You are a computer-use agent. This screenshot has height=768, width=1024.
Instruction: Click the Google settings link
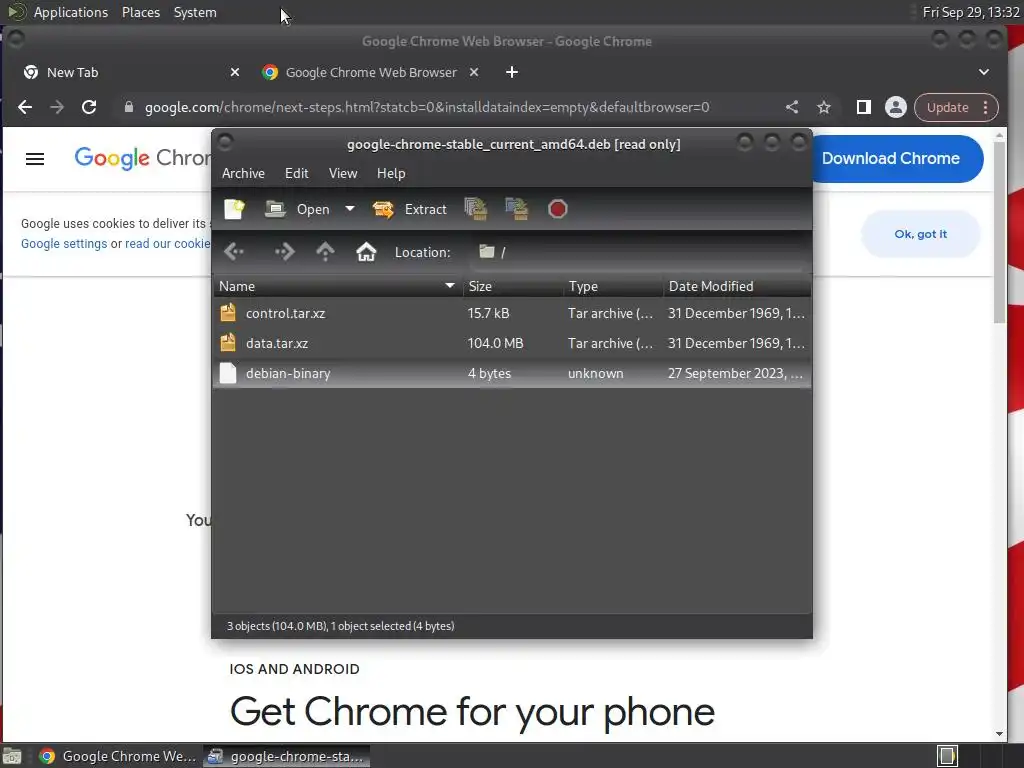(64, 244)
